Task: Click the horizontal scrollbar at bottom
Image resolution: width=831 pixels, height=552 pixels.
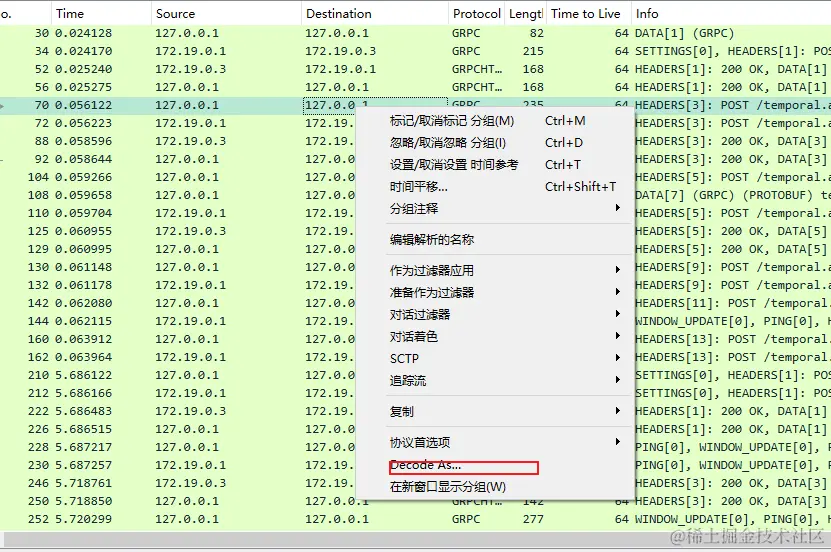Action: point(416,540)
